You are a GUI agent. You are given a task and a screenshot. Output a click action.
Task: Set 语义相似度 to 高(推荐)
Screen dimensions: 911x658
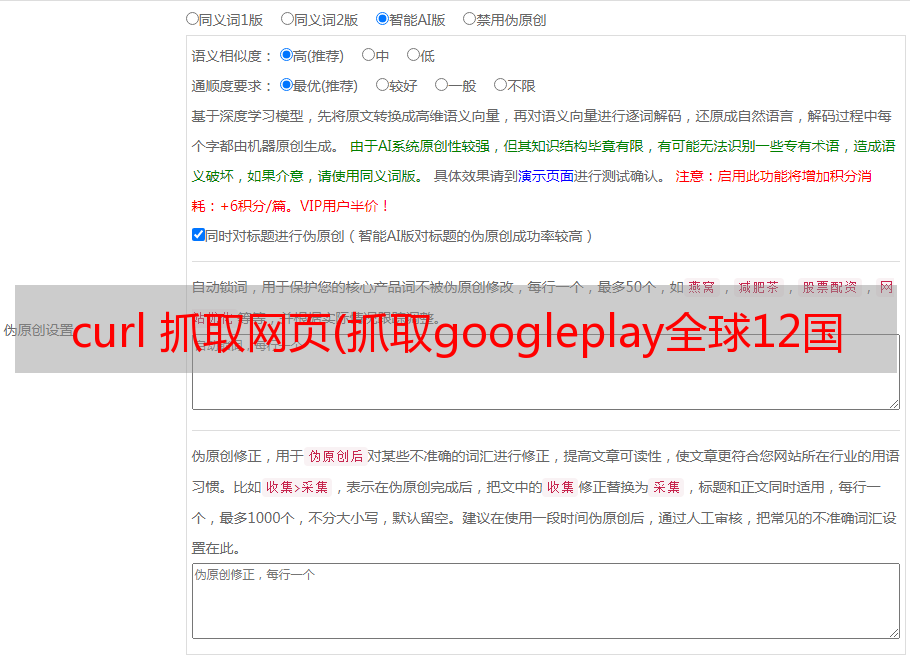[x=286, y=56]
